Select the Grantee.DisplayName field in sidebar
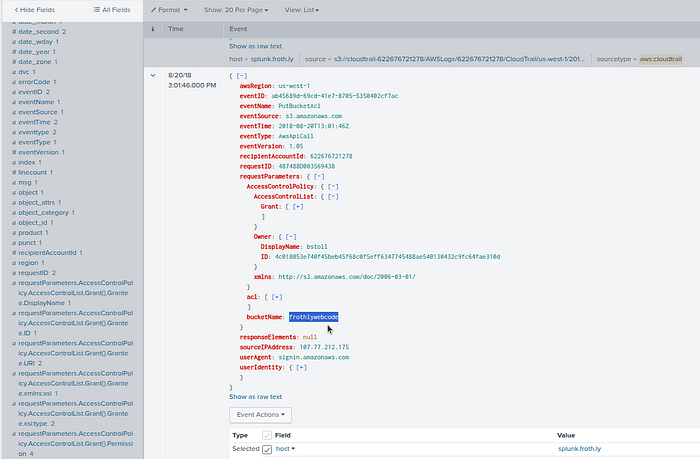 tap(73, 293)
